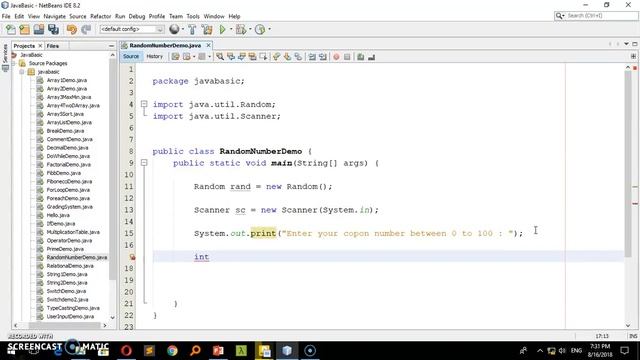Collapse the javabasic package tree node

point(22,72)
